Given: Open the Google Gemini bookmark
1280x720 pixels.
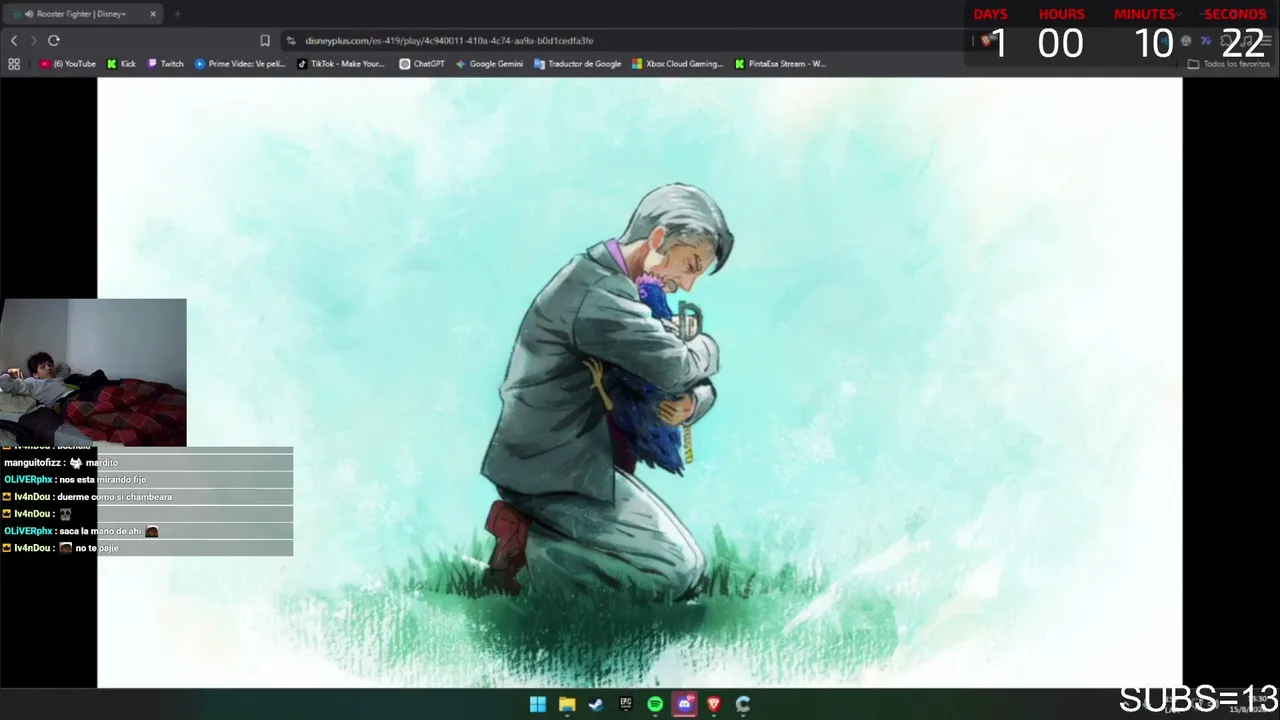Looking at the screenshot, I should pyautogui.click(x=489, y=64).
